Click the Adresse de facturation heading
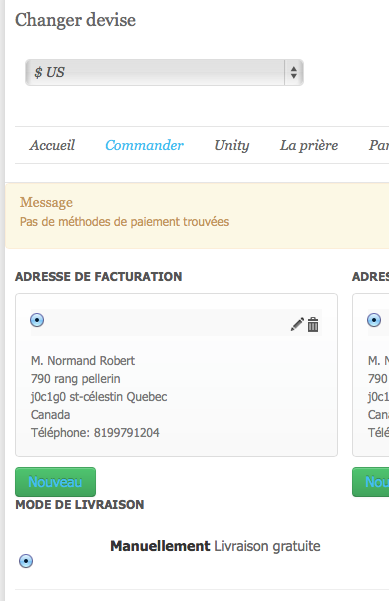This screenshot has height=601, width=389. pos(98,277)
